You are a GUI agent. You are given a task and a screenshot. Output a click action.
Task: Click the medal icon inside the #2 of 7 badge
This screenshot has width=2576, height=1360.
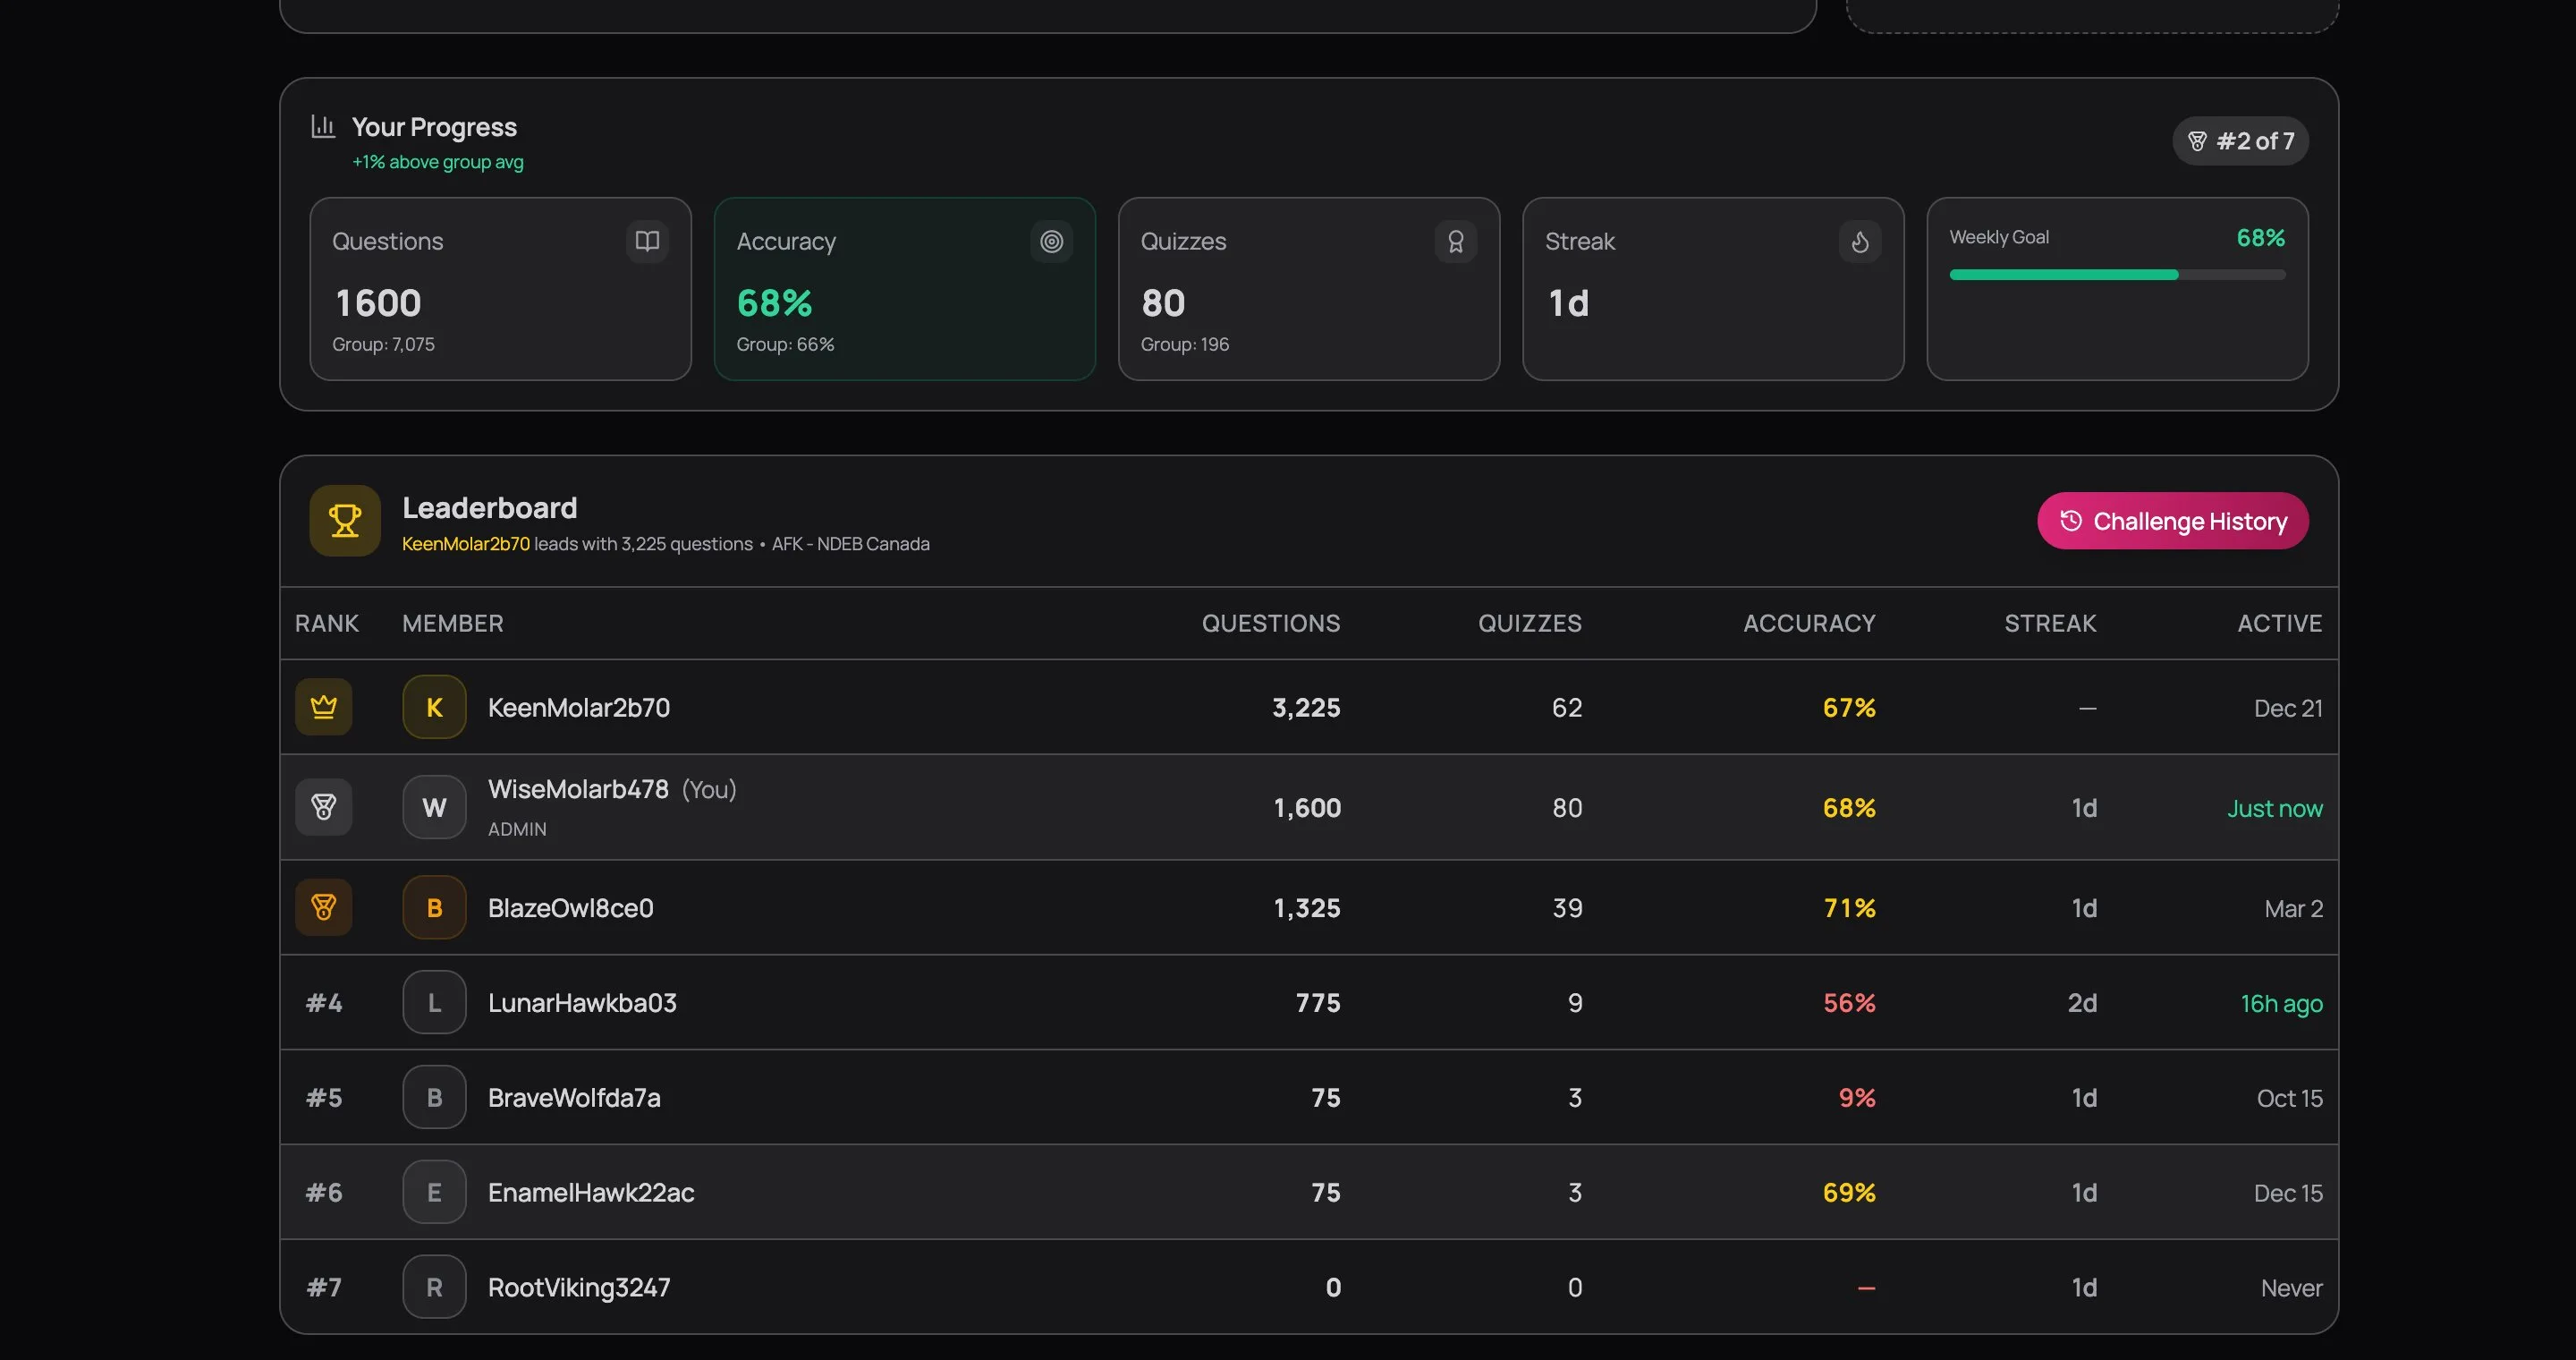2198,141
